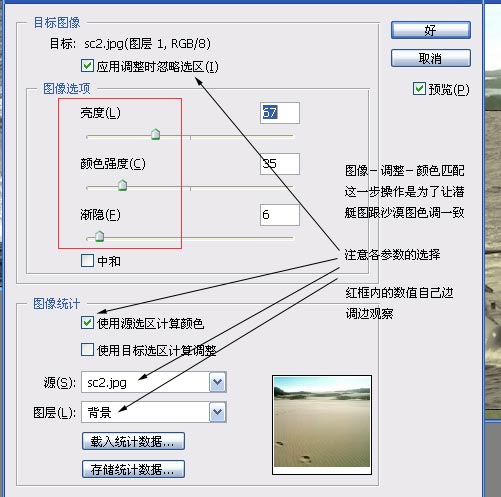The image size is (501, 497).
Task: Click the 颜色强度(C) slider handle
Action: 123,185
